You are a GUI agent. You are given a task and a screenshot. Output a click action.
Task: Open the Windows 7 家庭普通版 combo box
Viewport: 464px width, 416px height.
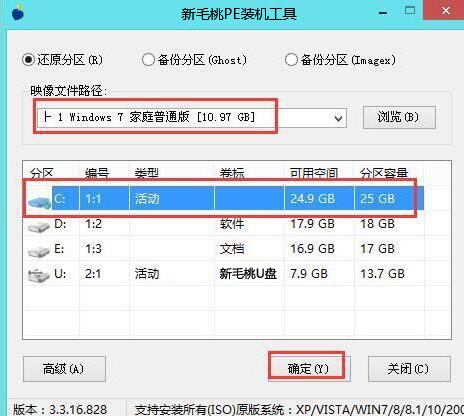click(192, 118)
